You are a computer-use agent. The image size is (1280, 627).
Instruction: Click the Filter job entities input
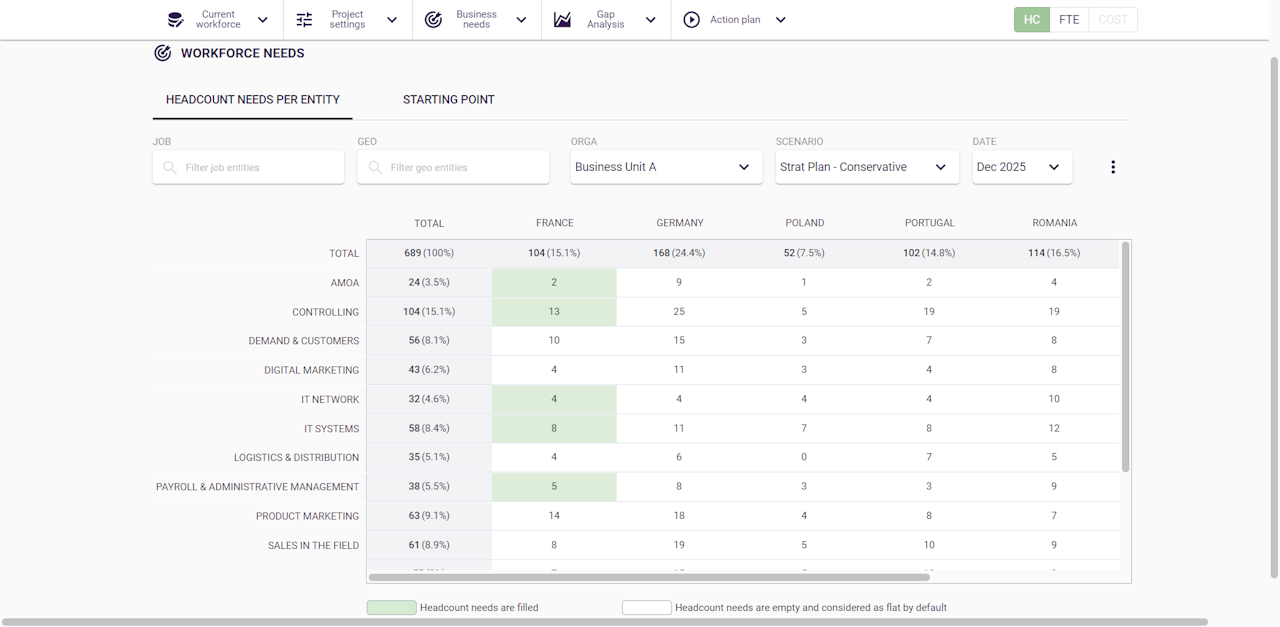260,168
